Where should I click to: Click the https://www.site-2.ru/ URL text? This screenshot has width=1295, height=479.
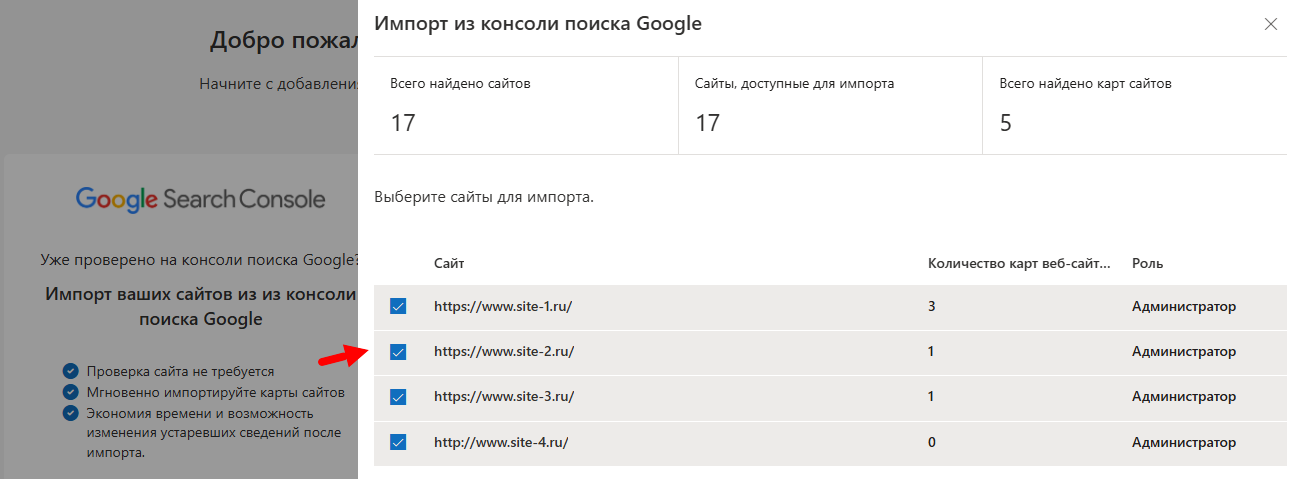[503, 352]
